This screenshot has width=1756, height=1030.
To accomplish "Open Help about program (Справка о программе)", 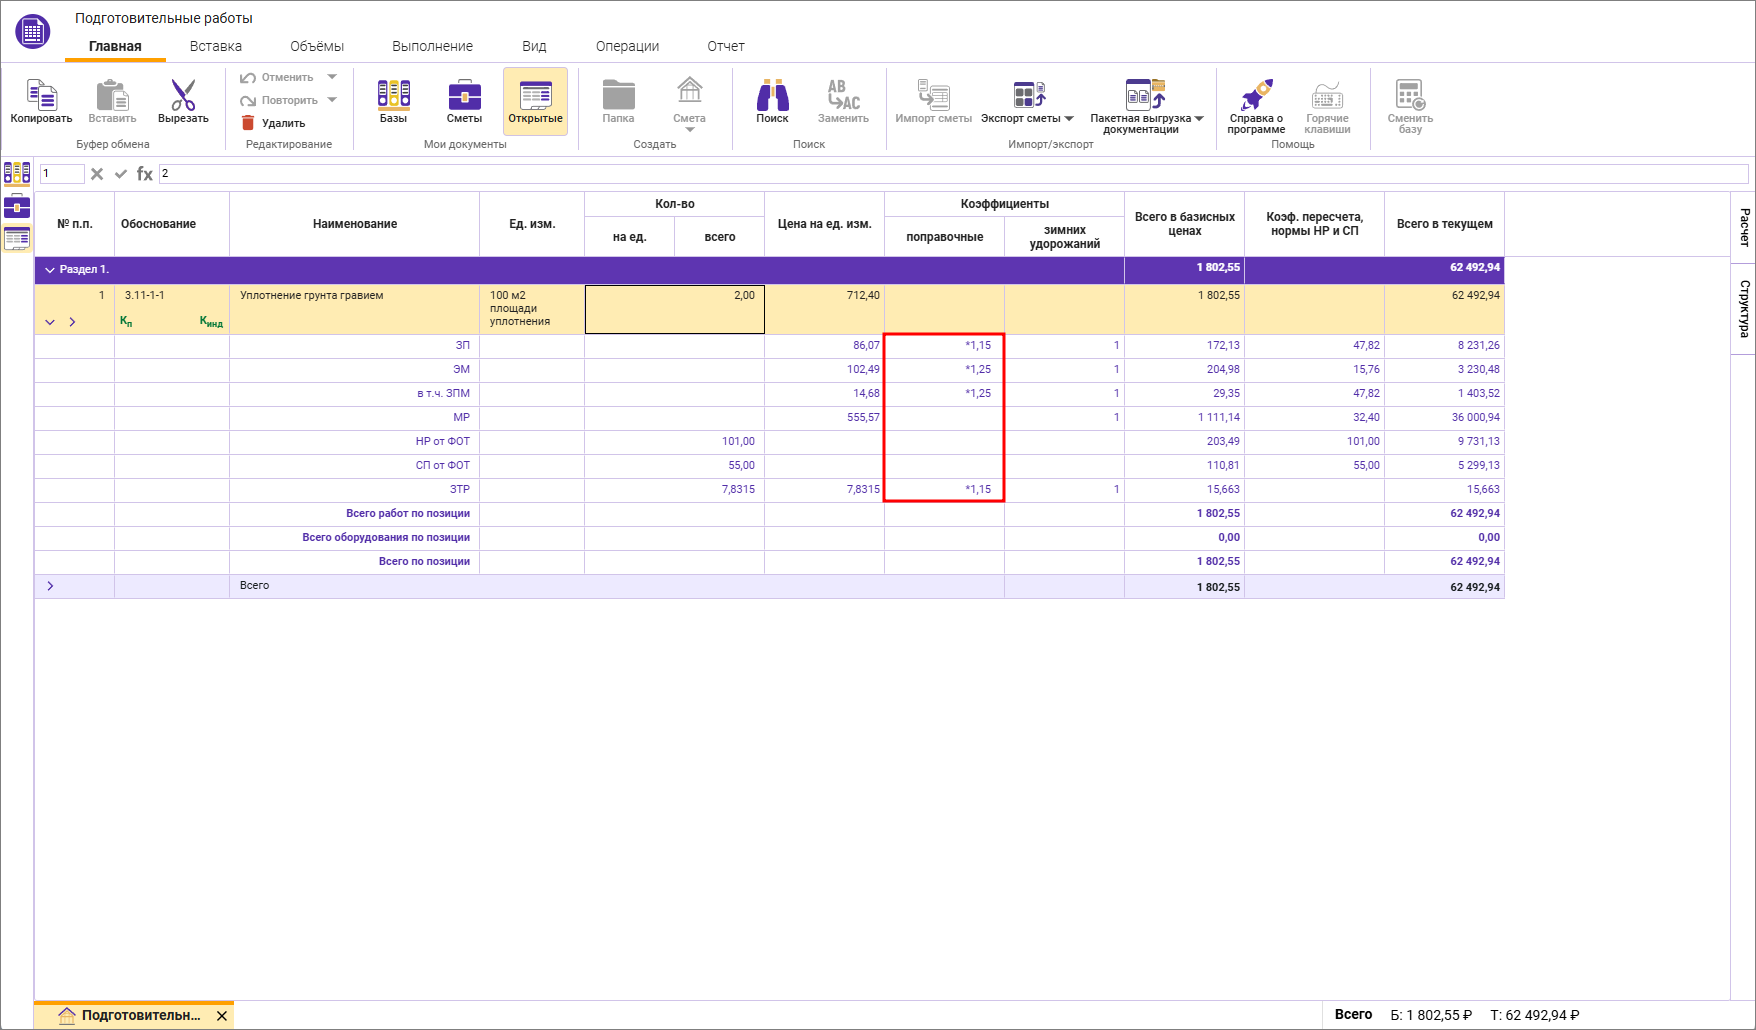I will pyautogui.click(x=1256, y=97).
